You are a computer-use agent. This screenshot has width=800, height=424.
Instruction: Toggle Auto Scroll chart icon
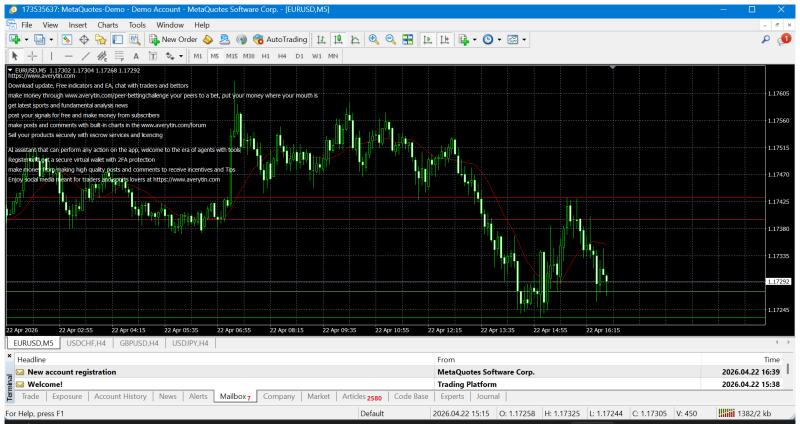point(428,39)
